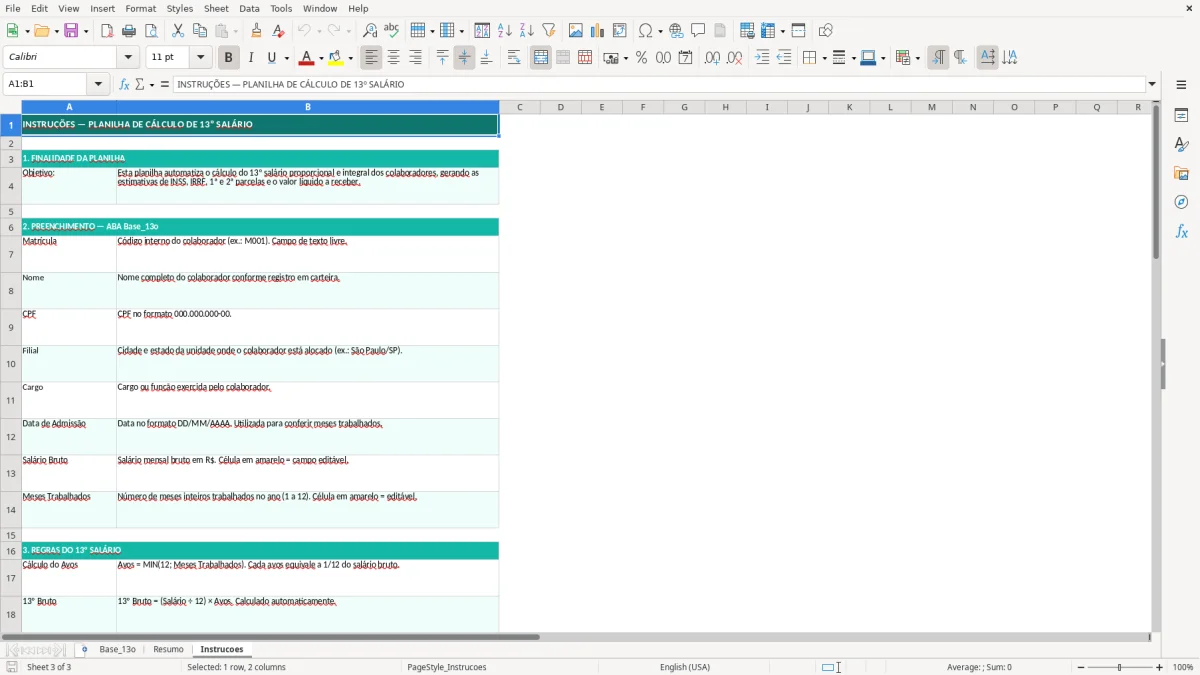Click Sort Descending icon
This screenshot has height=675, width=1200.
pyautogui.click(x=527, y=31)
